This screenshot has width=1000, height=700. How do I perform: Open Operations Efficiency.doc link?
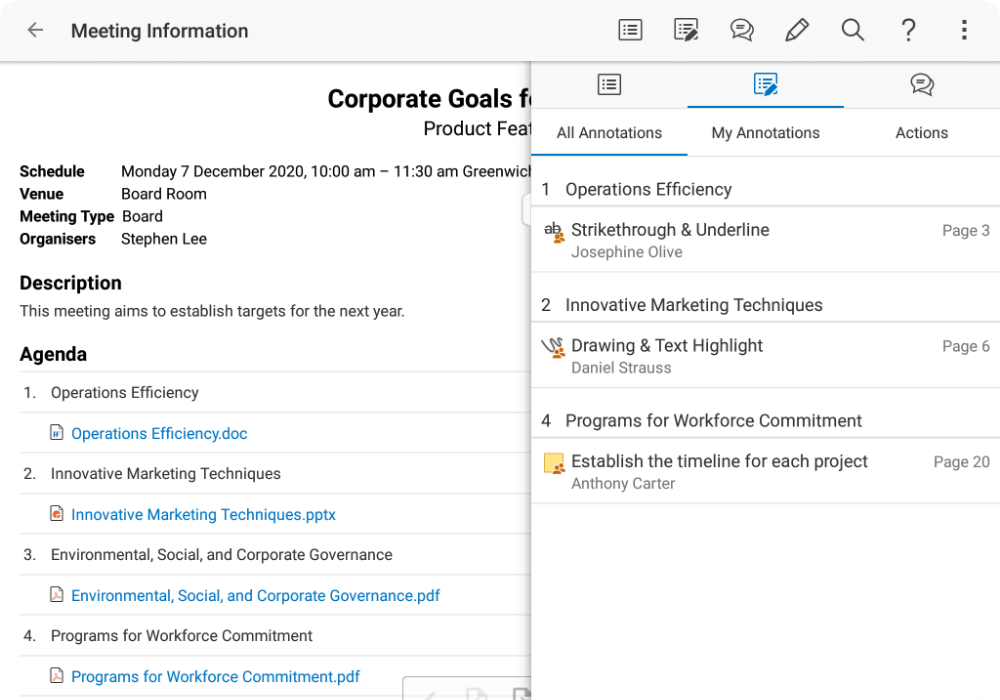[159, 434]
